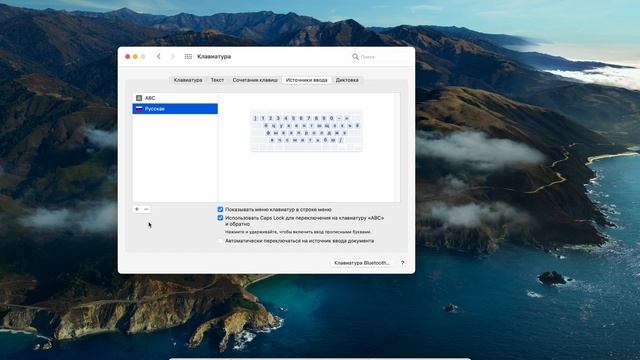Click the Russian keyboard layout preview

coord(306,131)
